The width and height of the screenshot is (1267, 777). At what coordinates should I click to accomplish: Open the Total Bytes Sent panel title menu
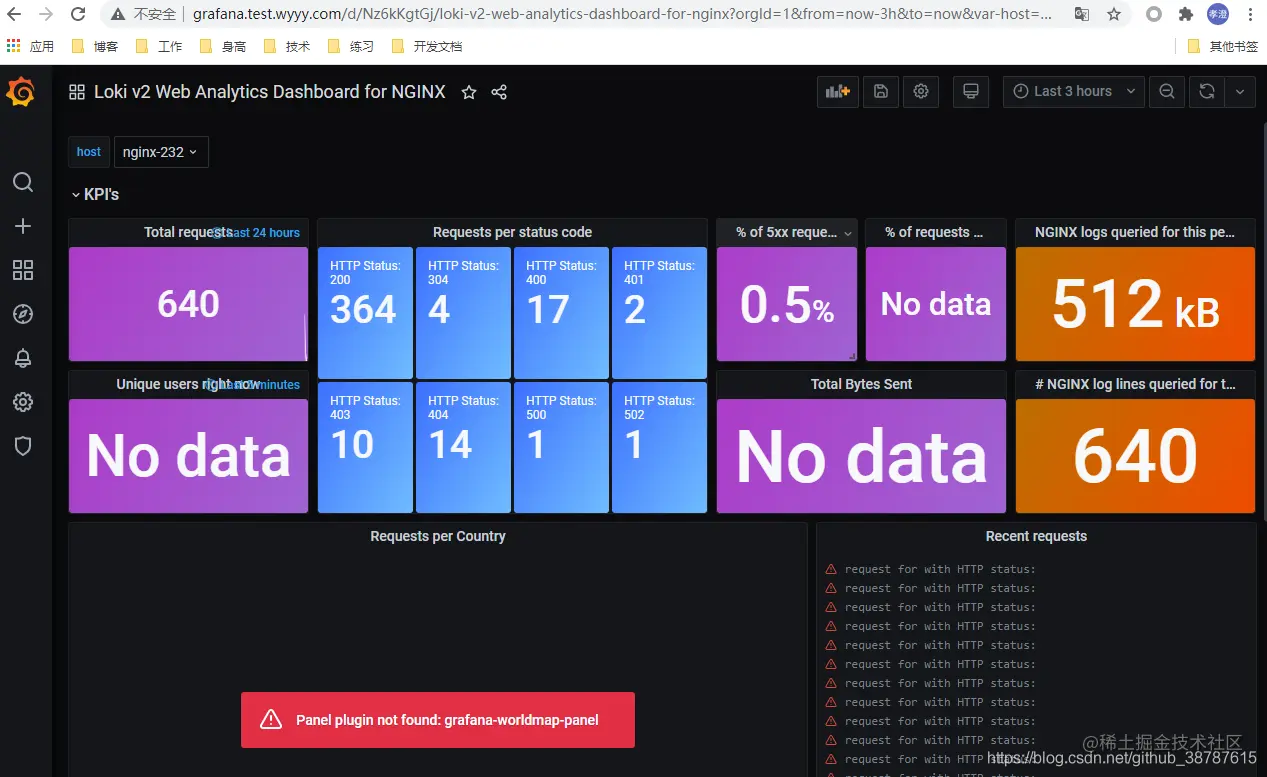(x=861, y=384)
